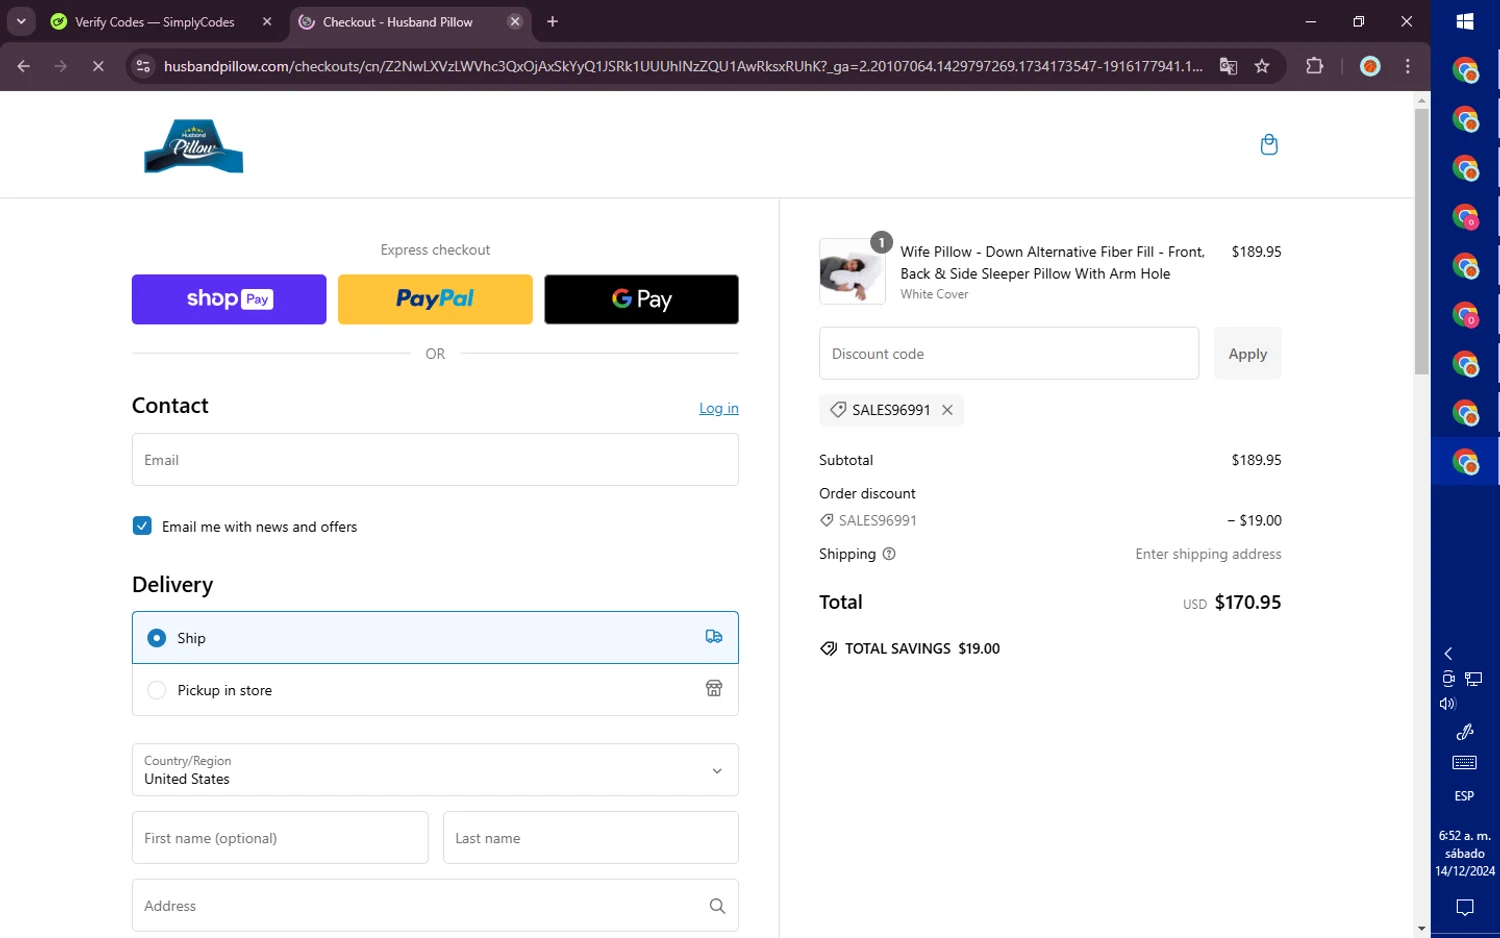Pay with PayPal button

[435, 299]
